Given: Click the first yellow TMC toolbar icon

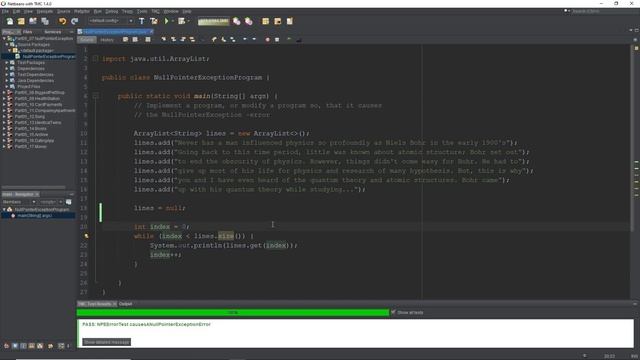Looking at the screenshot, I should (x=265, y=21).
